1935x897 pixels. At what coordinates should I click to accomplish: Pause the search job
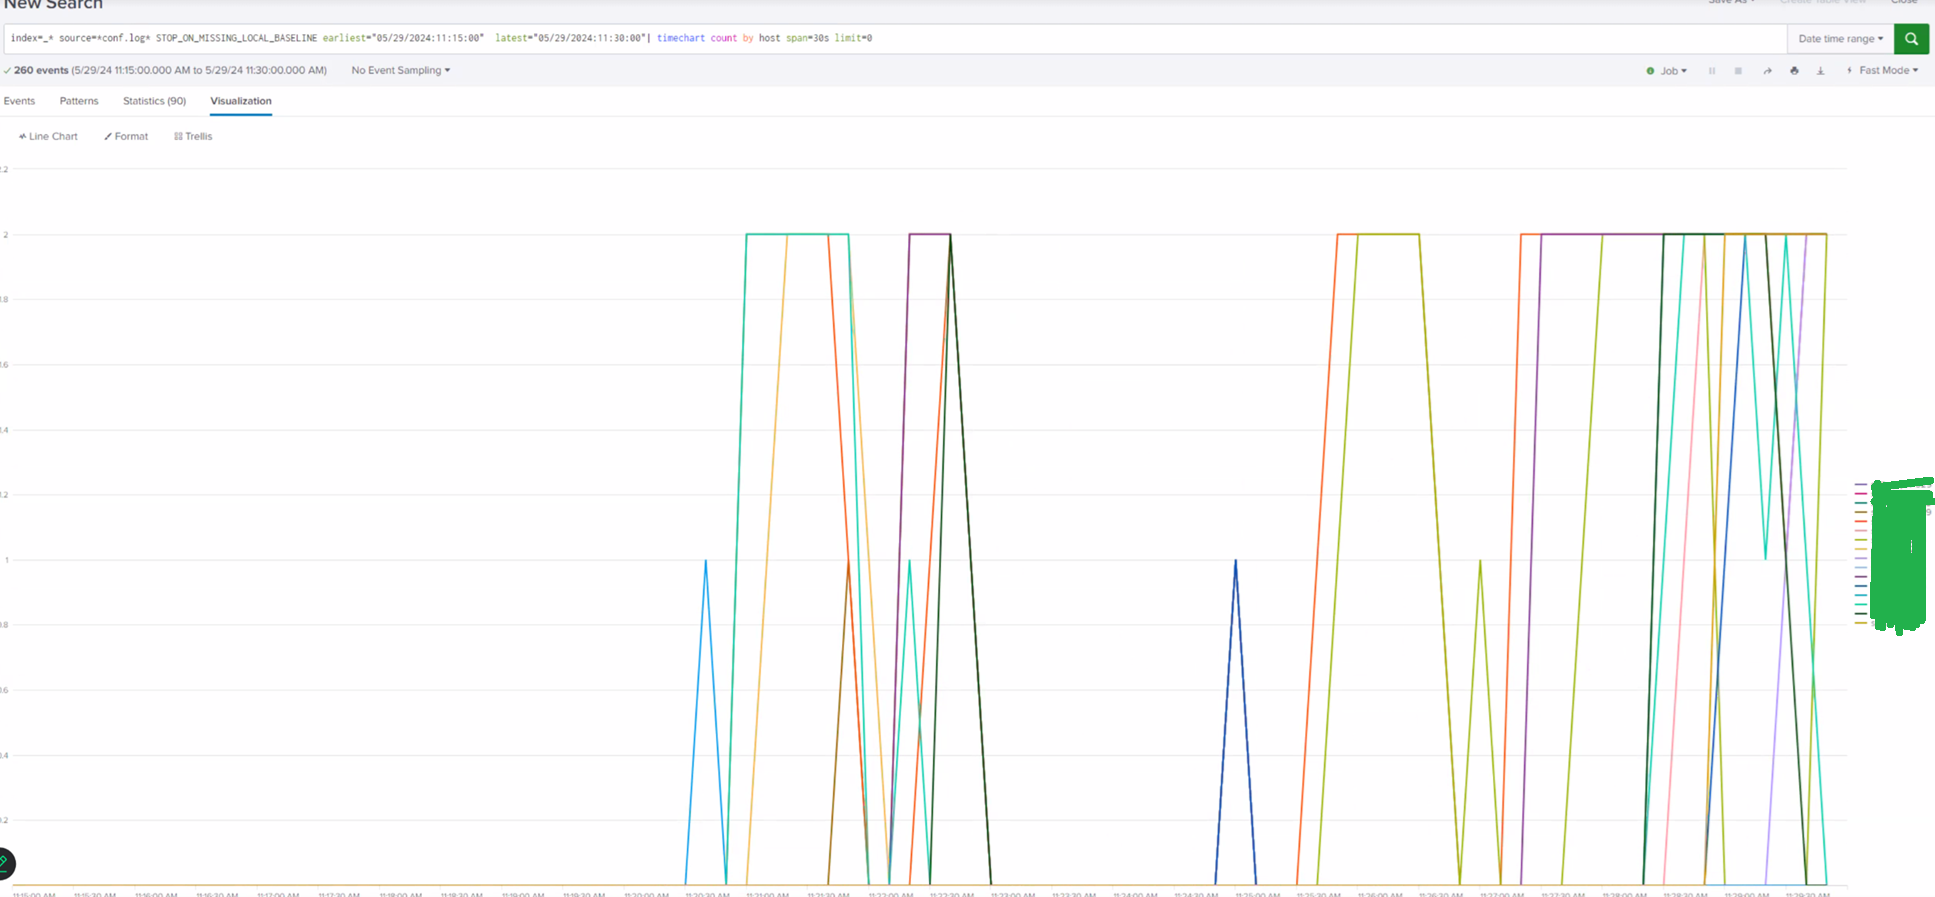pos(1712,71)
